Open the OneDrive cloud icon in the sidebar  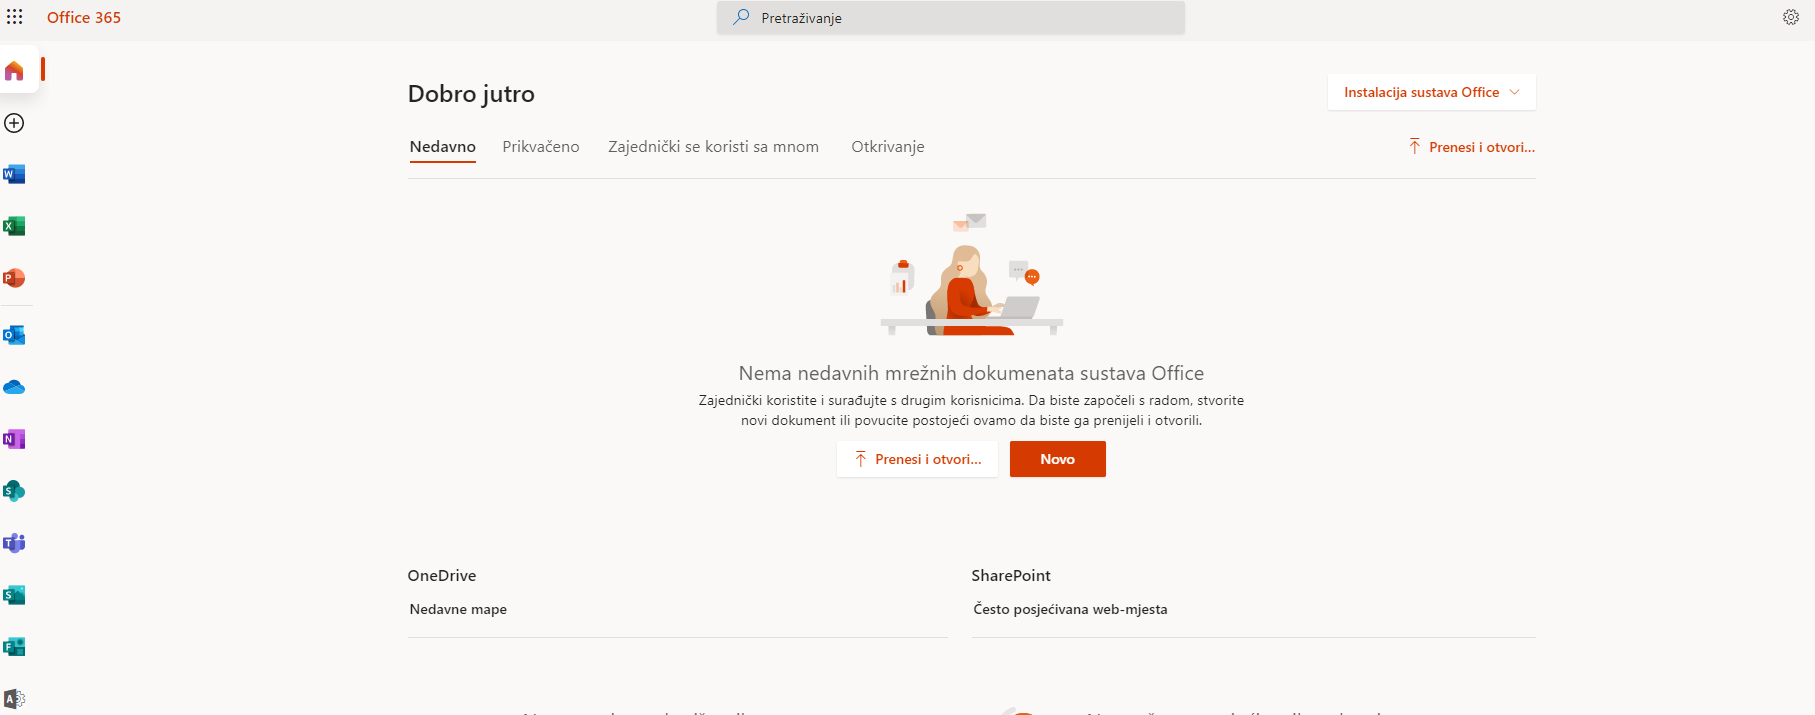[14, 387]
